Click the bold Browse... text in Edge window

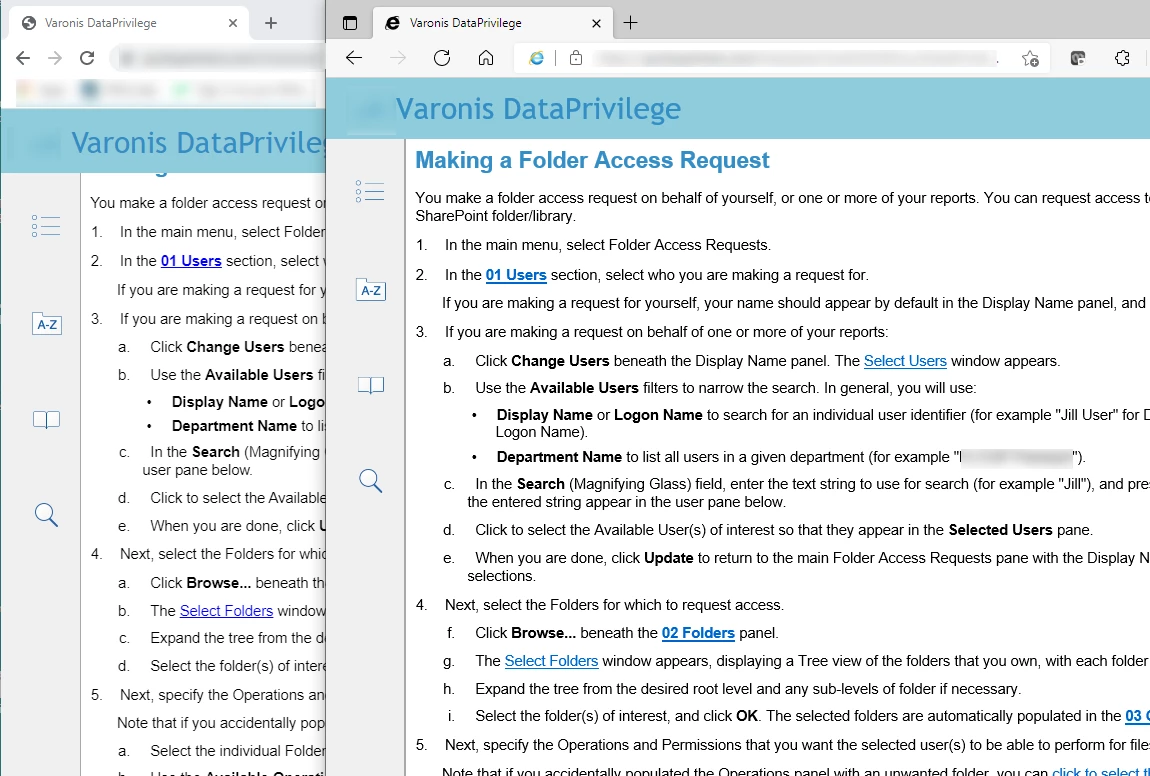tap(543, 633)
